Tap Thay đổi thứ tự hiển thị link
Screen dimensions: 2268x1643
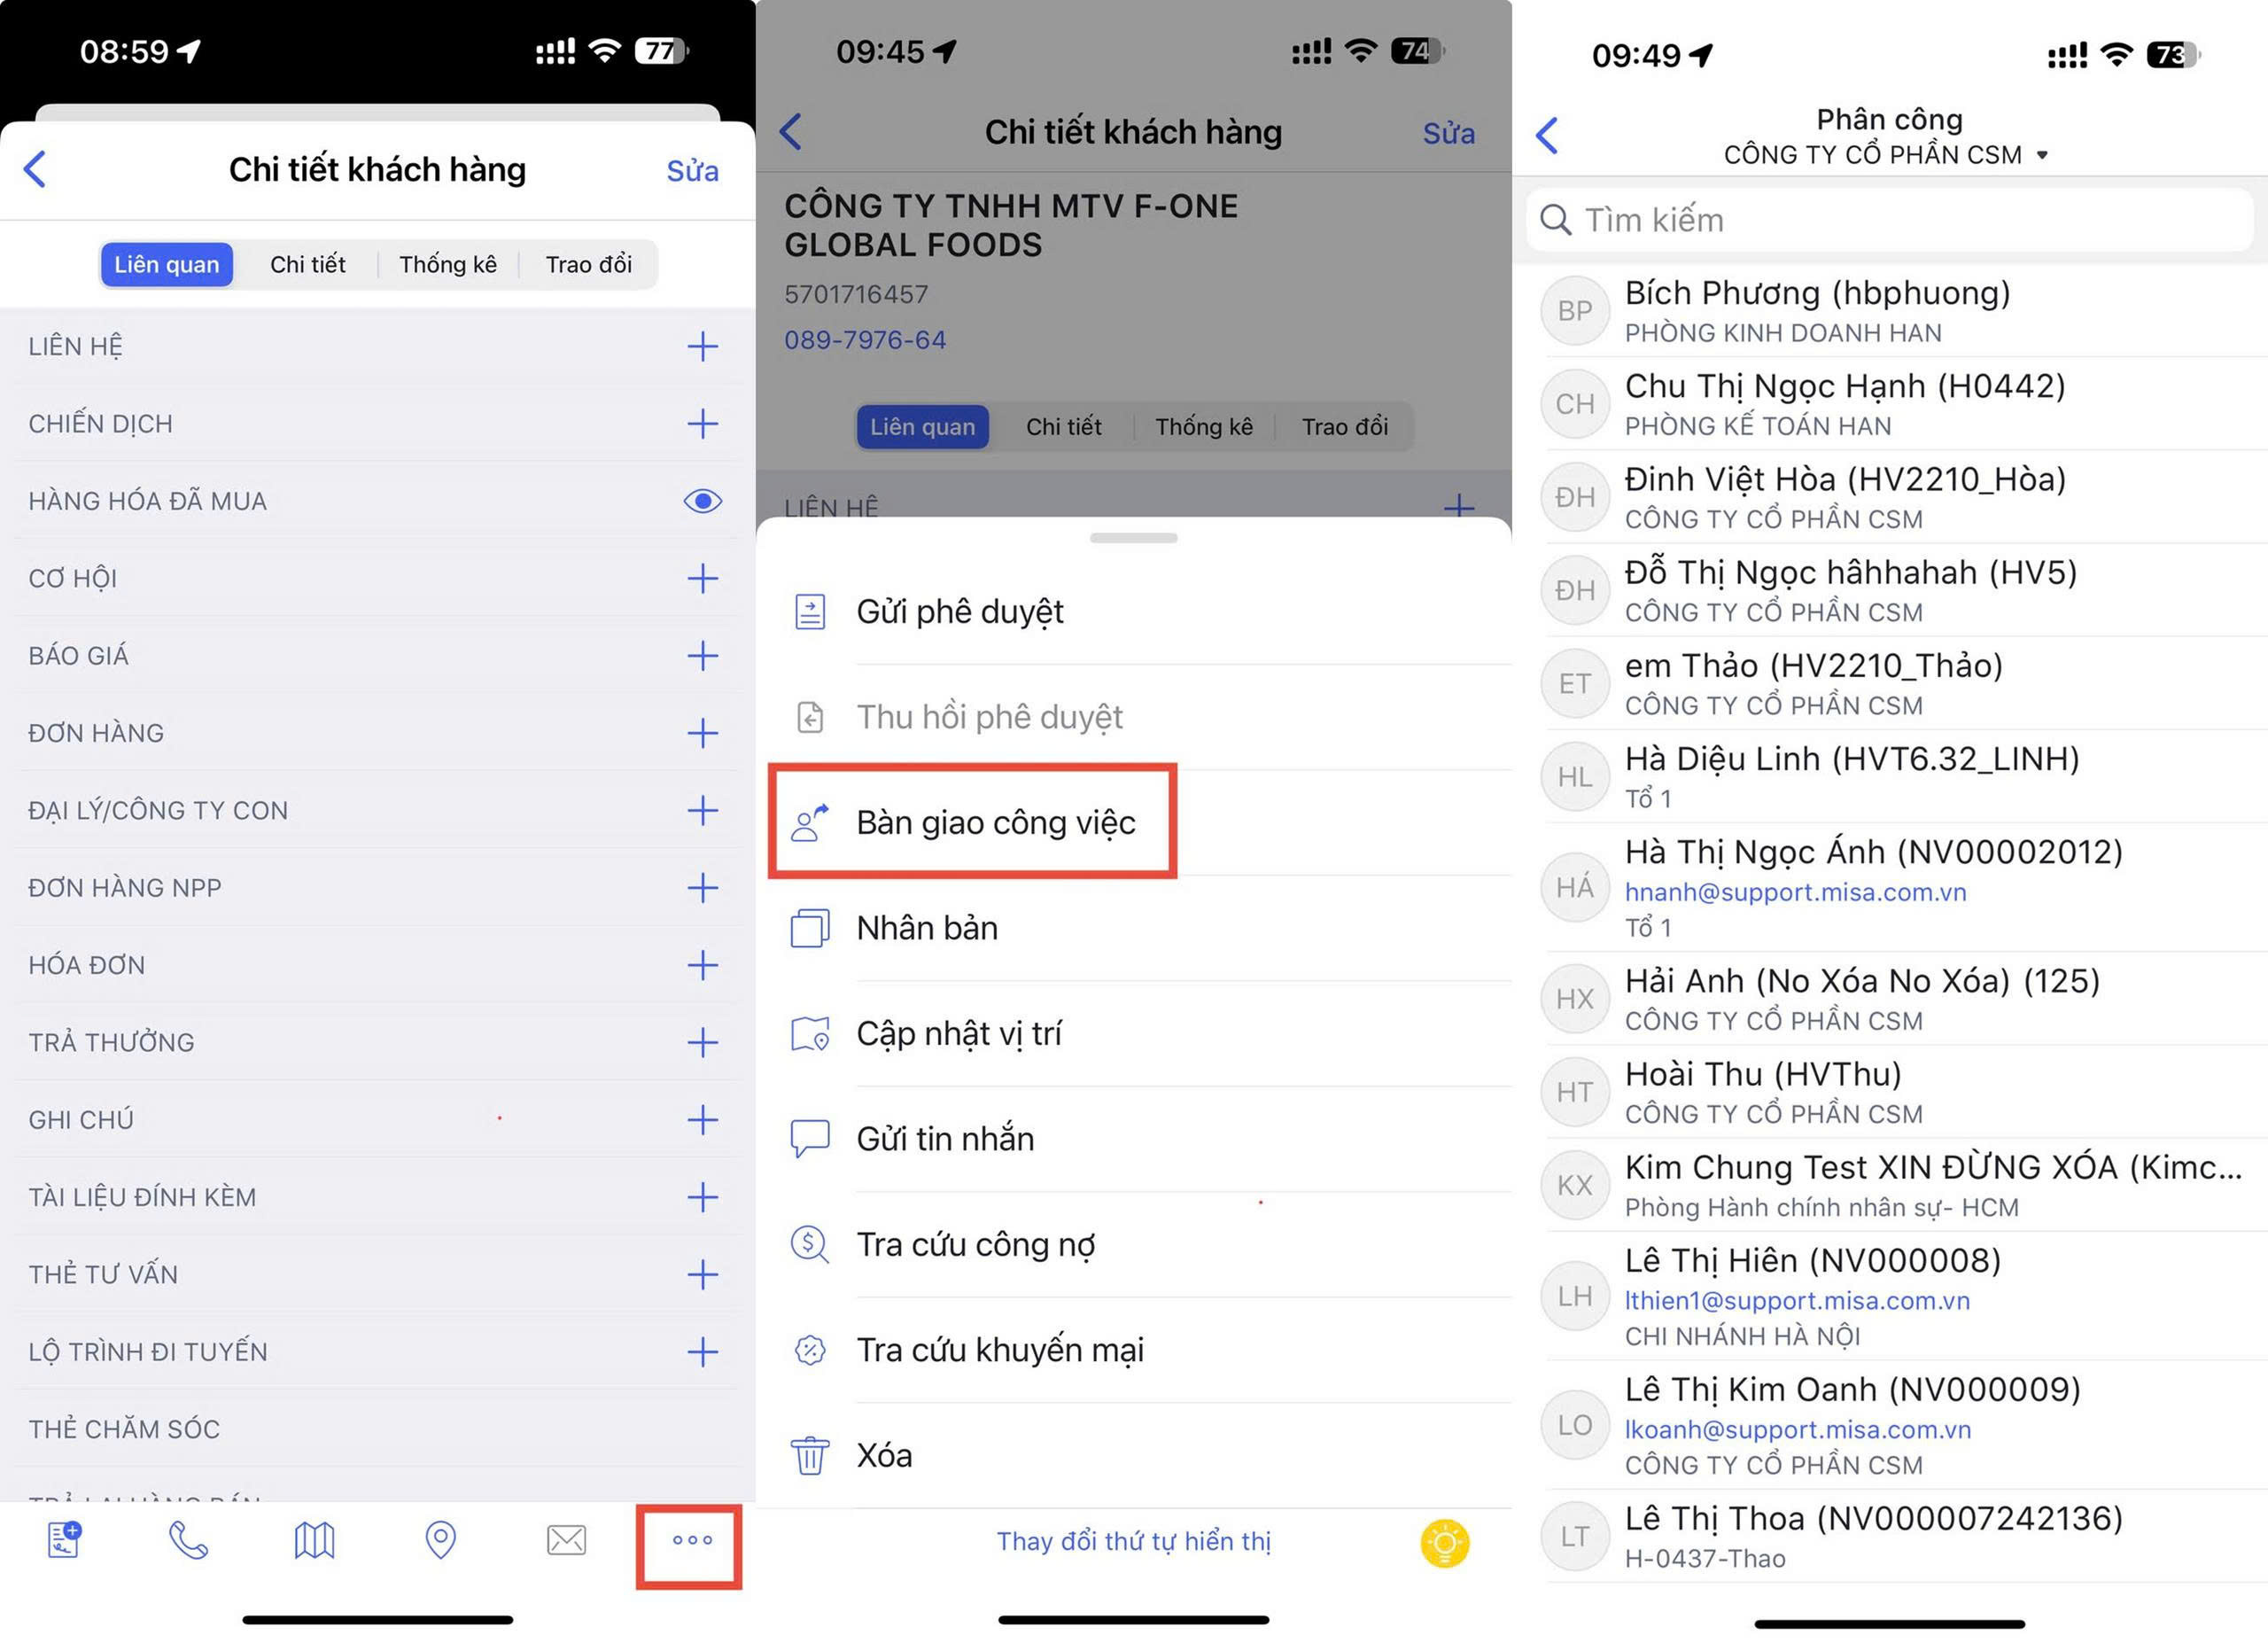click(1133, 1541)
